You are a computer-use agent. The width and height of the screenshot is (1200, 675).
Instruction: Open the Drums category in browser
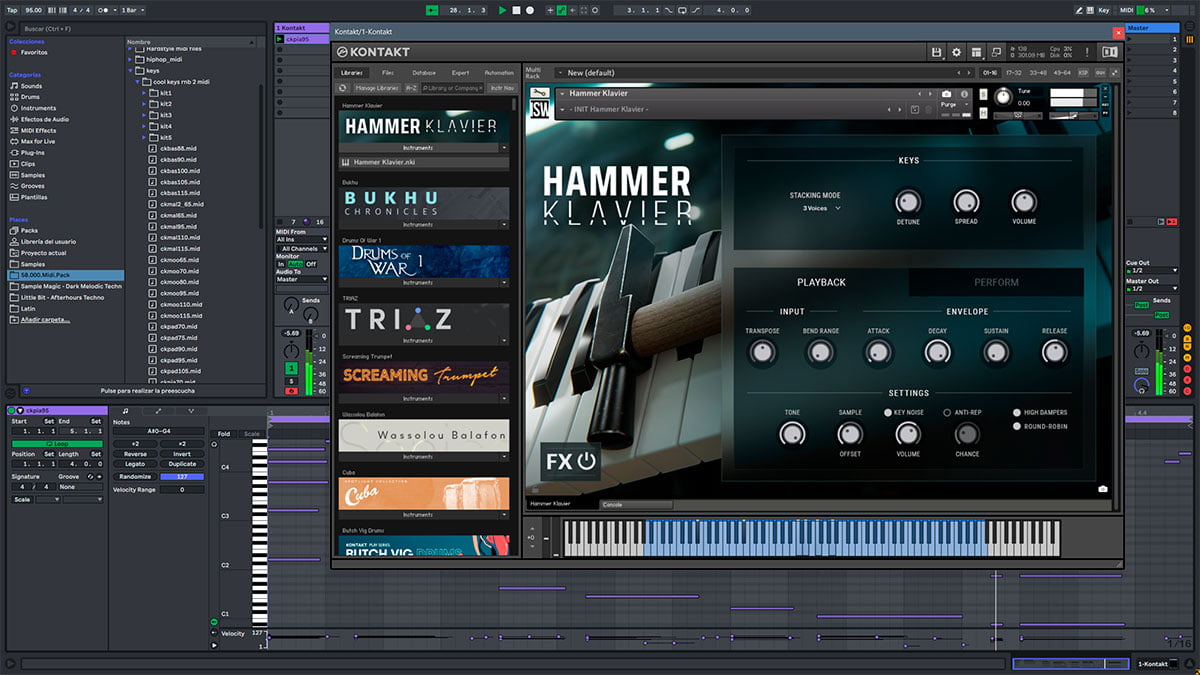[32, 97]
